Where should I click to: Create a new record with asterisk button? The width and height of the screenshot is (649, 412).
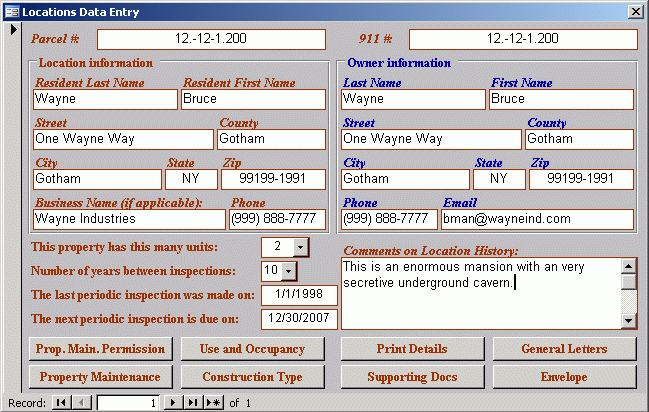tap(214, 402)
